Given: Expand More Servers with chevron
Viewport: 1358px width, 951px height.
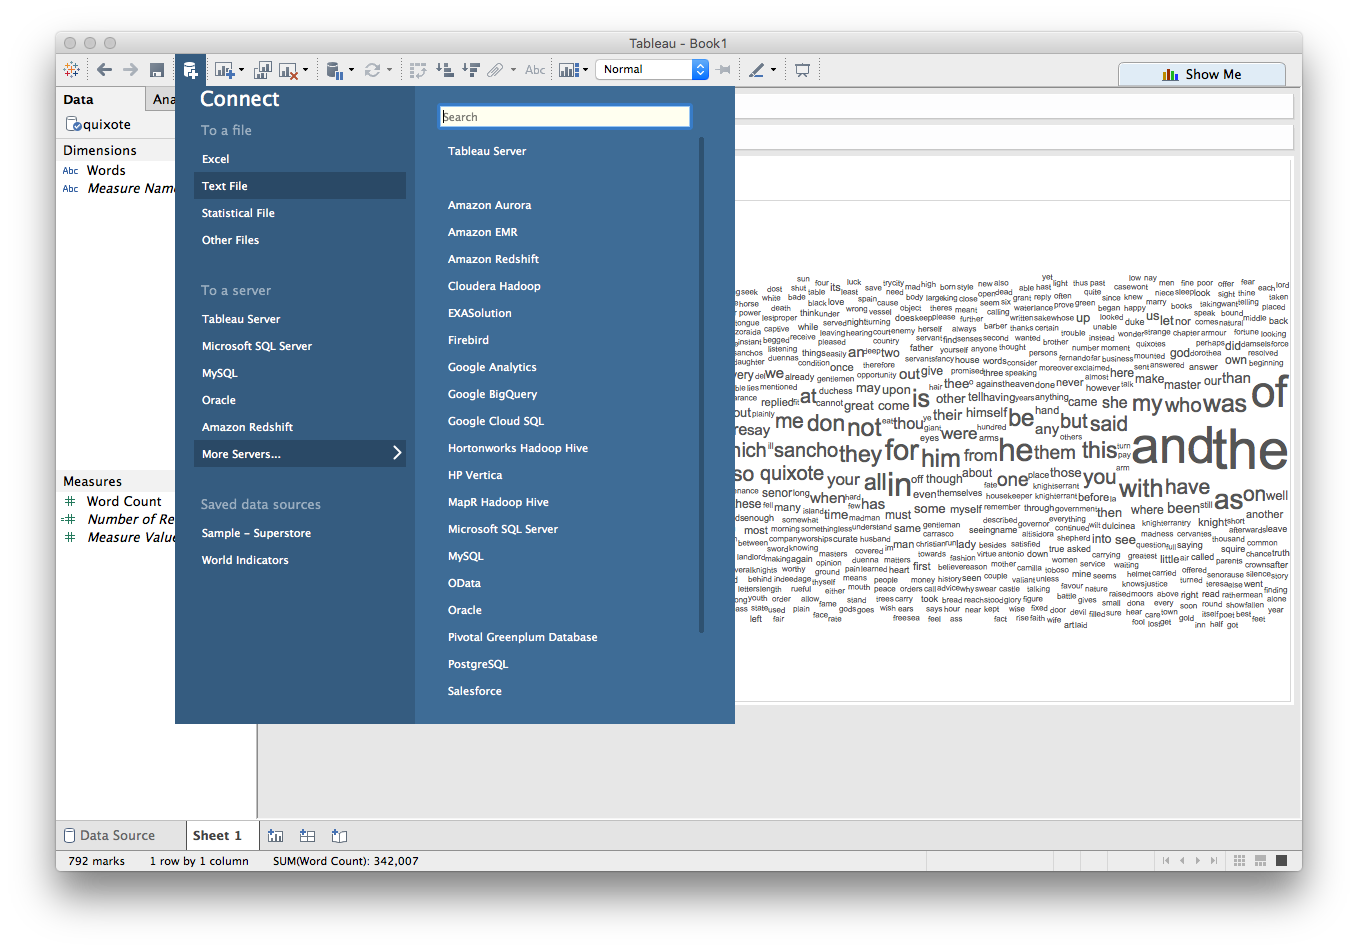Looking at the screenshot, I should [300, 454].
